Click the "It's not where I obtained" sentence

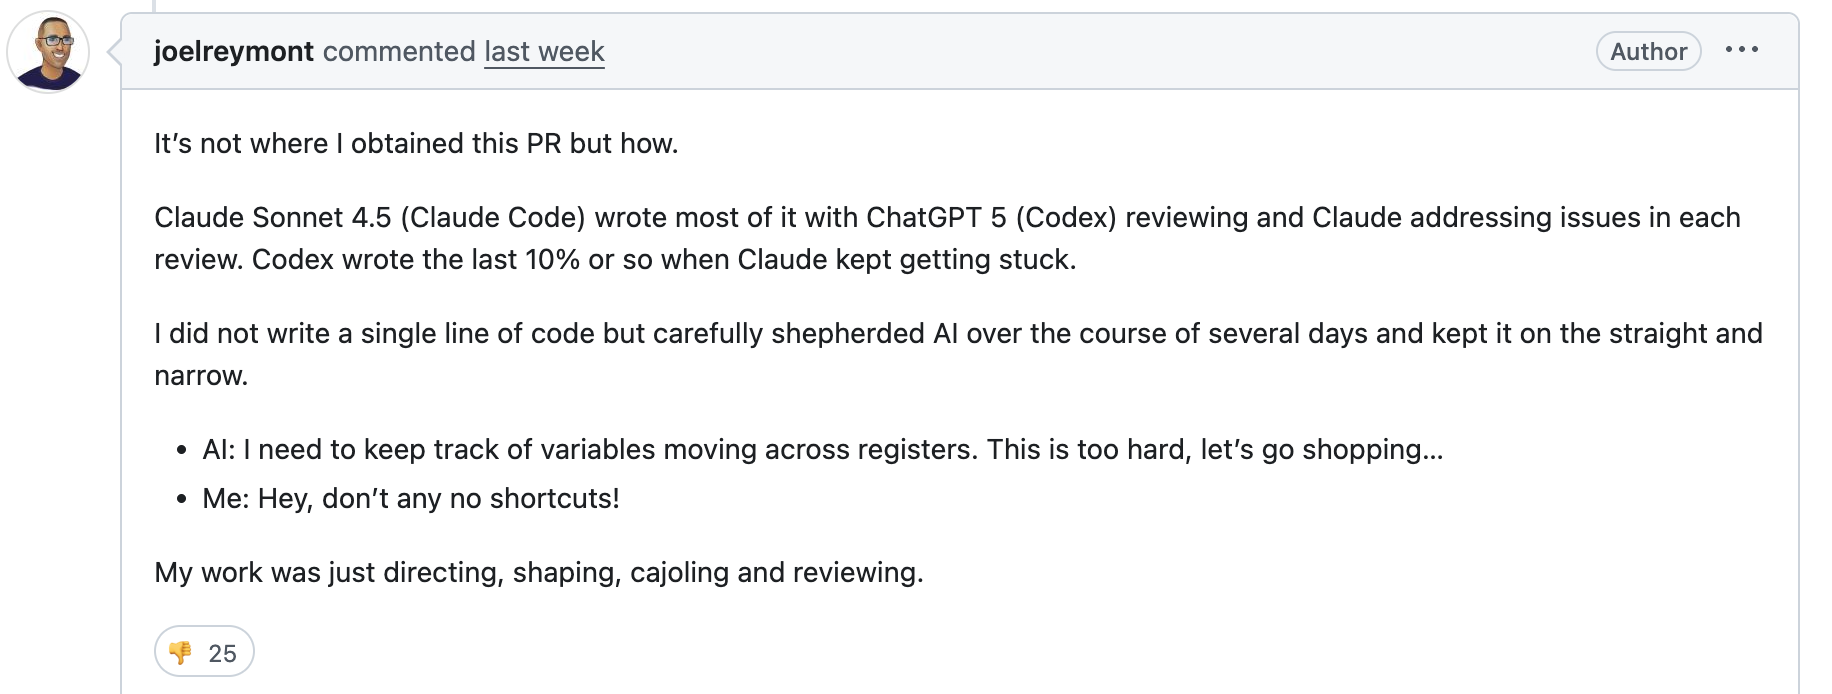coord(416,144)
